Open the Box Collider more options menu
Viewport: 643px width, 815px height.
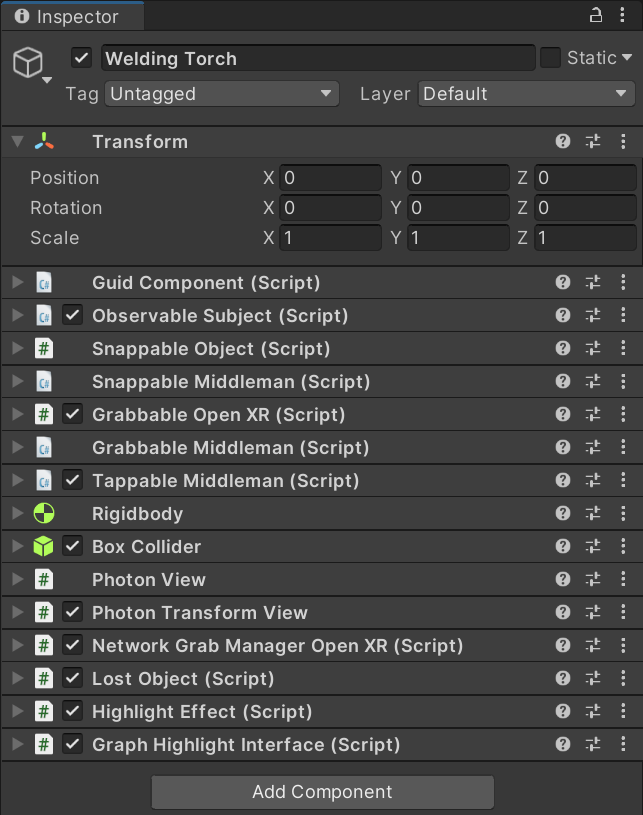tap(623, 547)
